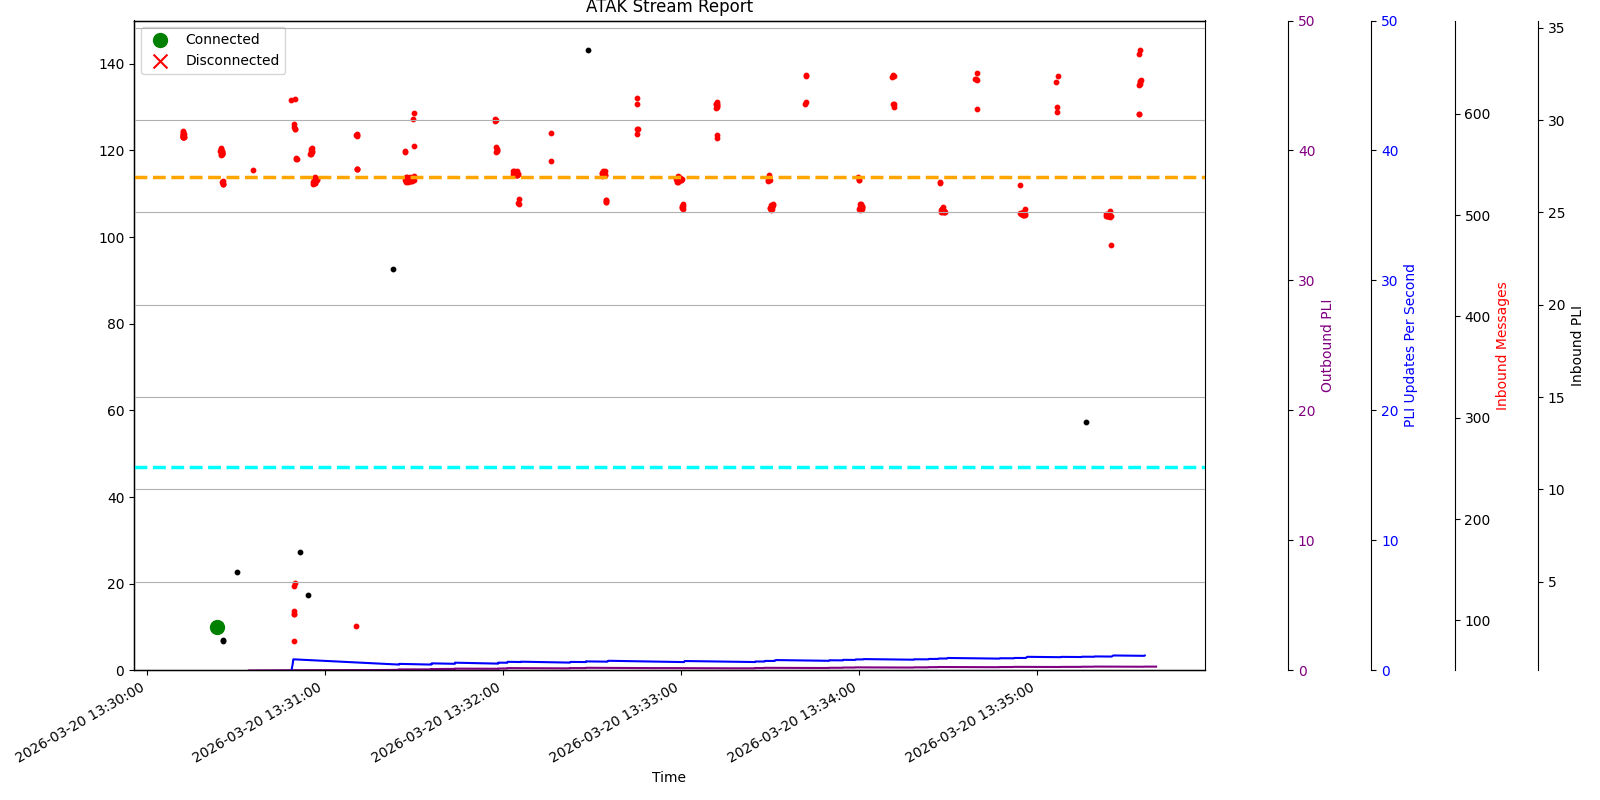Click the PLI Updates Per Second label
Viewport: 1600px width, 800px height.
point(1410,346)
